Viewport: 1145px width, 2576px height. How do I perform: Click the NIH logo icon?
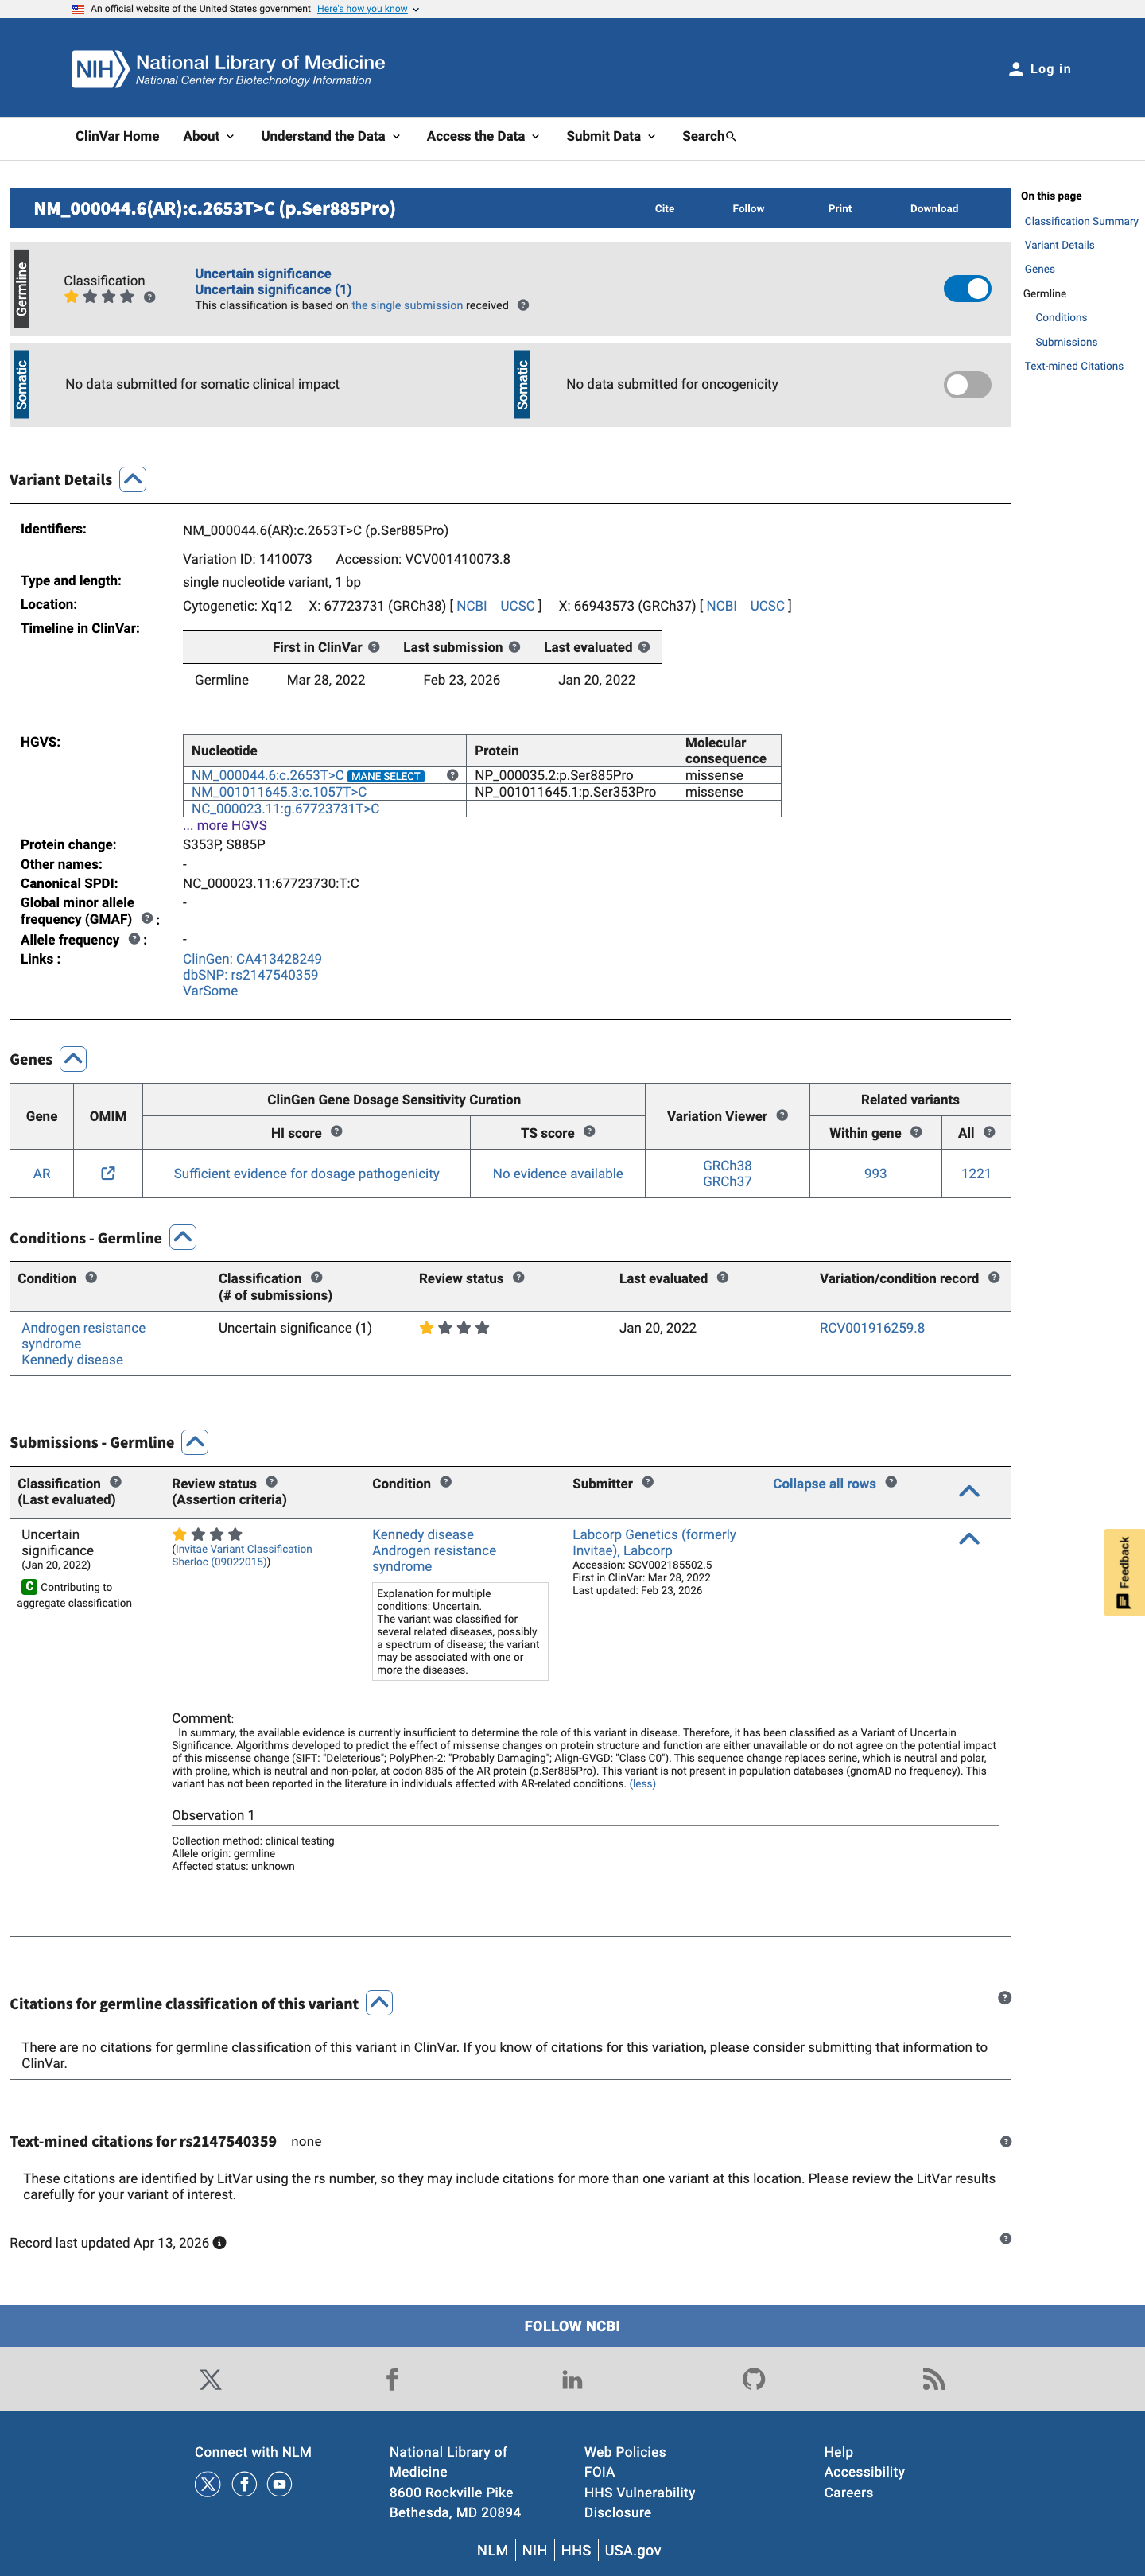point(100,69)
